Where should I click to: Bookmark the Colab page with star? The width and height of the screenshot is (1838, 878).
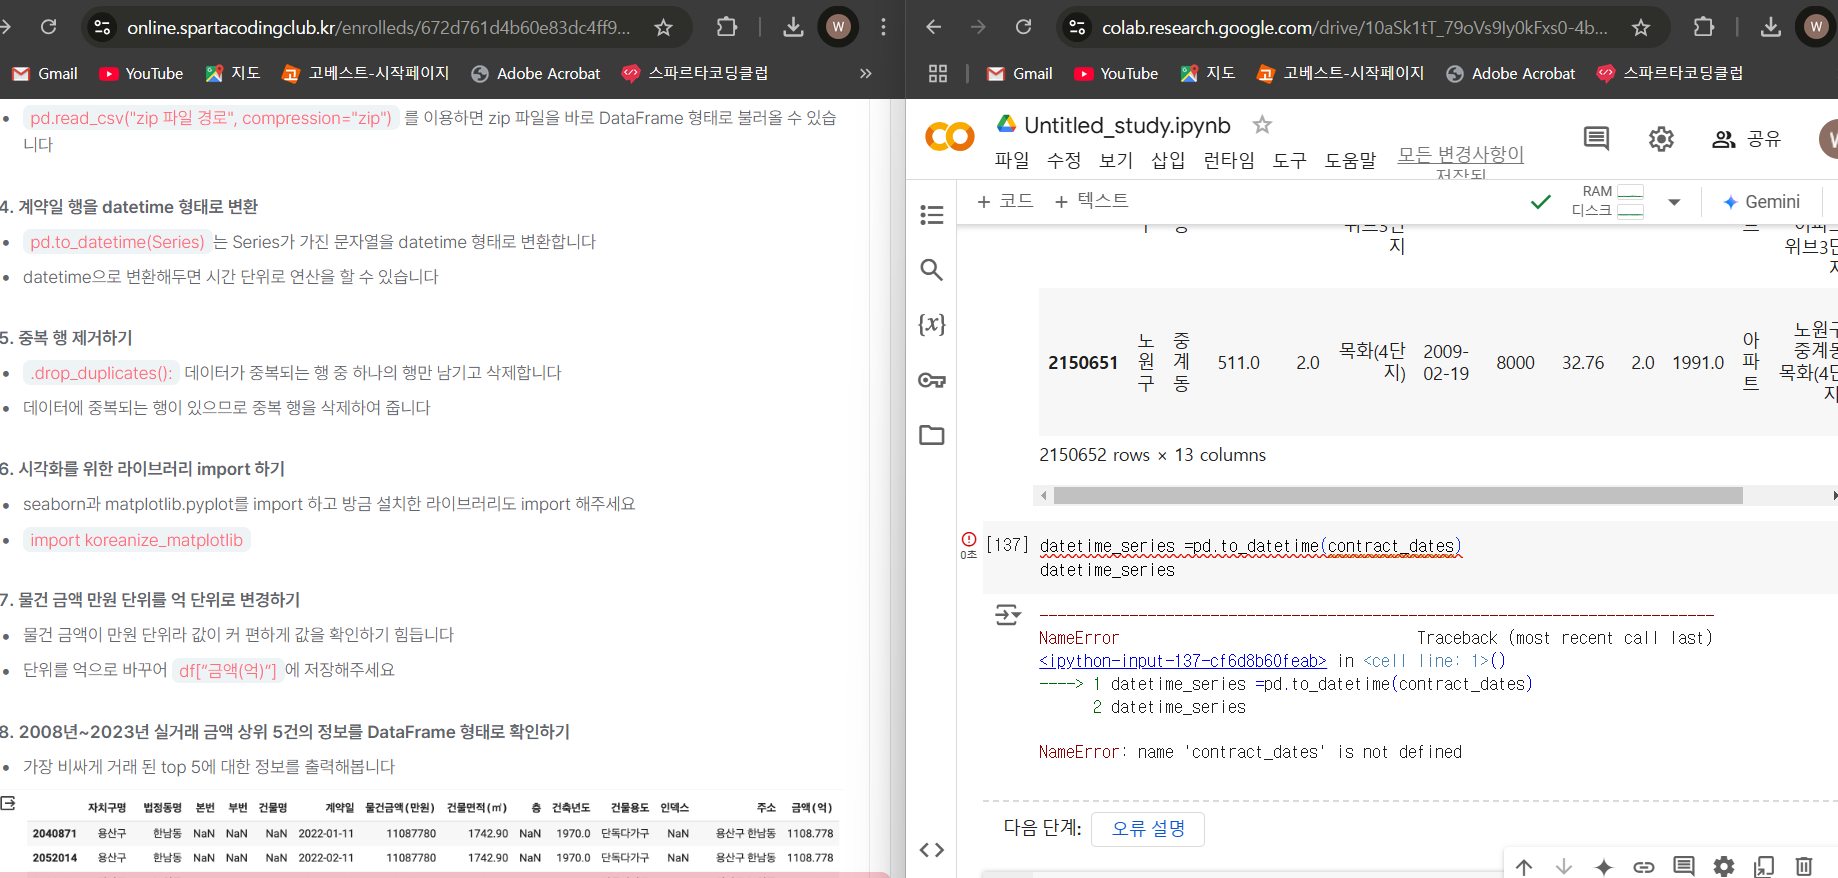pos(1641,27)
